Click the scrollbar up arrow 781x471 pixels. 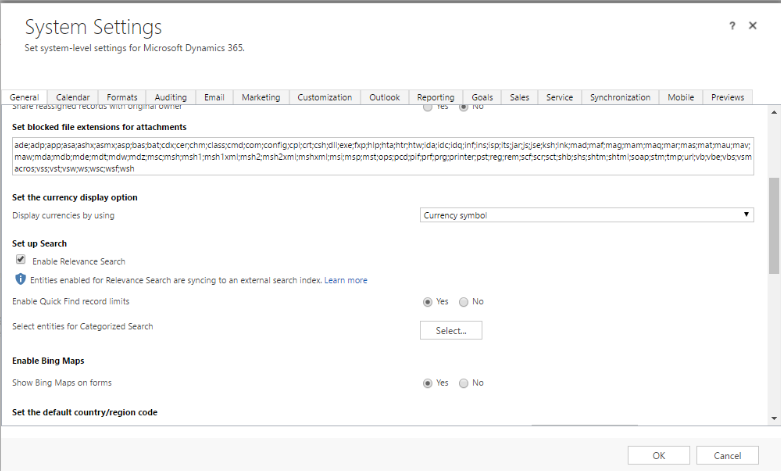(x=774, y=113)
